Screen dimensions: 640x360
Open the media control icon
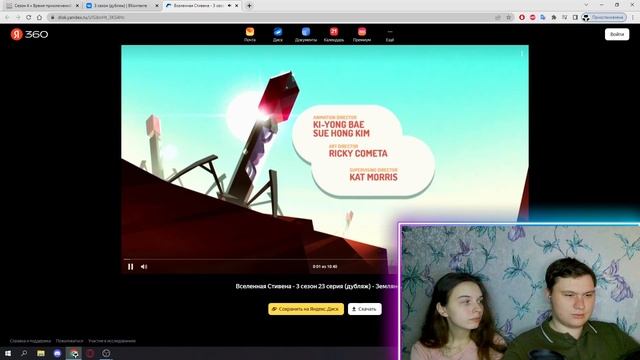[564, 18]
